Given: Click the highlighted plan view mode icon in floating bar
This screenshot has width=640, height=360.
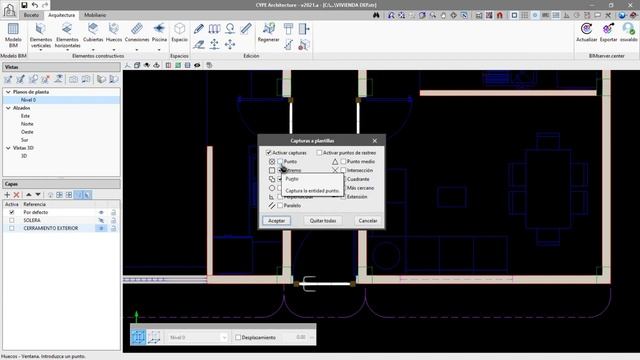Looking at the screenshot, I should (138, 337).
